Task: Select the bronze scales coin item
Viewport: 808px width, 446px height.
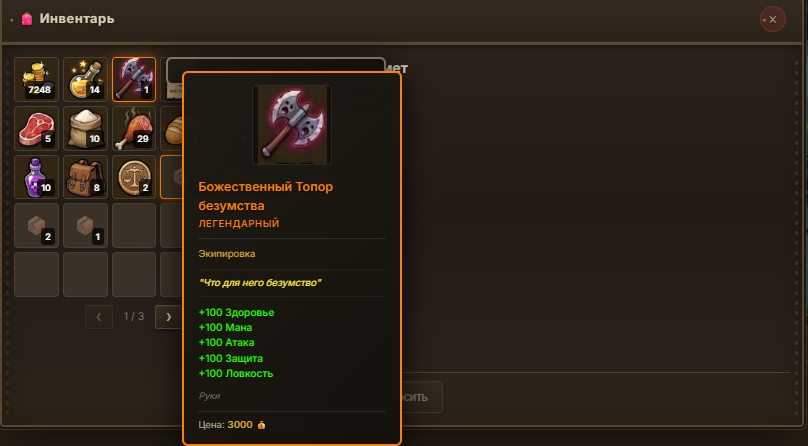Action: click(x=134, y=177)
